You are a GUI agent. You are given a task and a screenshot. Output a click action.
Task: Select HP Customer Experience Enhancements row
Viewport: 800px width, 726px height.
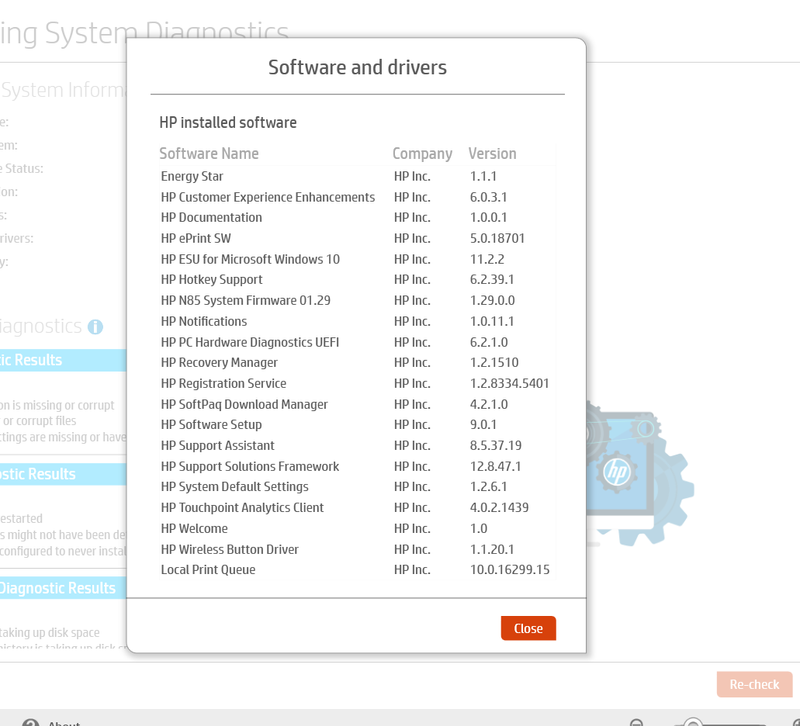tap(357, 197)
